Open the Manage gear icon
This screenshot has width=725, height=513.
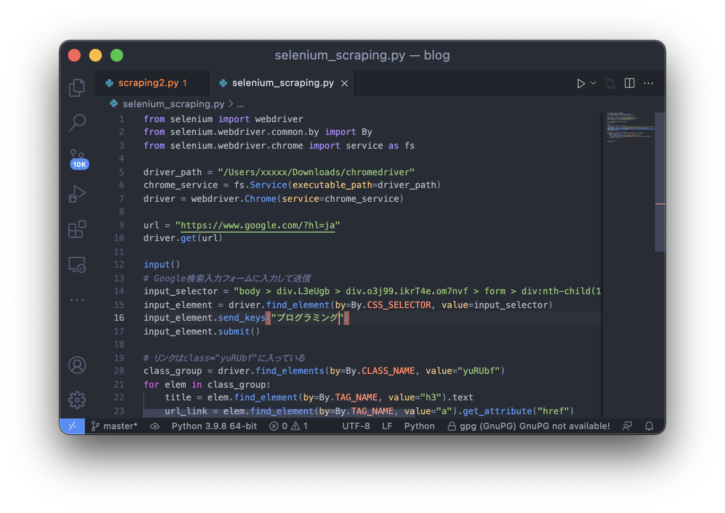[x=77, y=399]
